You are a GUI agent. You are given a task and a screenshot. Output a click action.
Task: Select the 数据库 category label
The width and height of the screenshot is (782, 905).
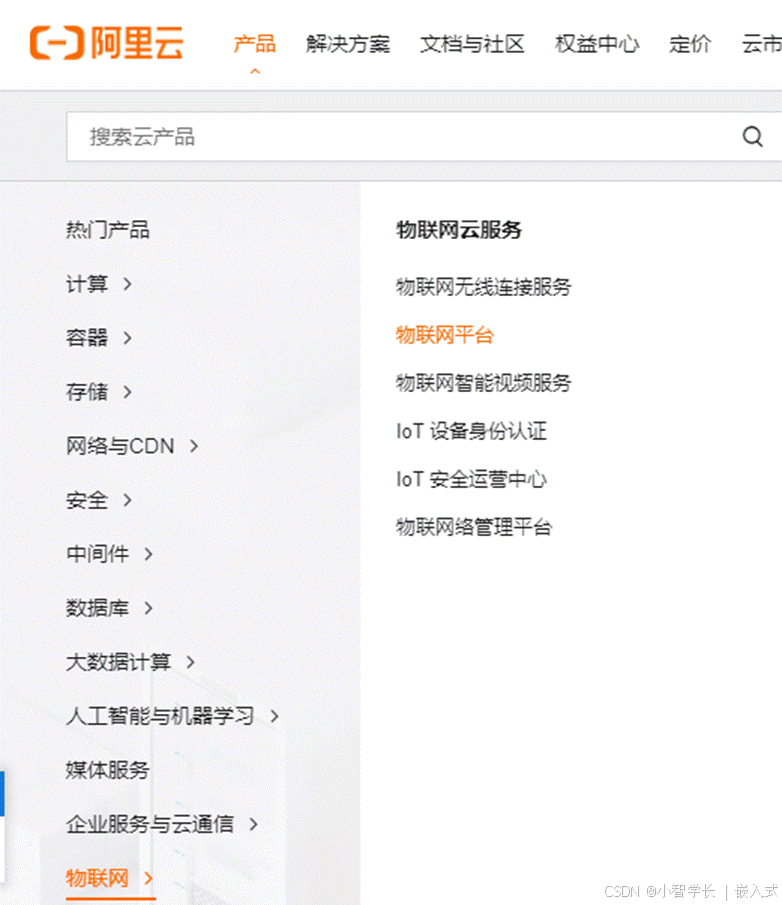pos(97,608)
